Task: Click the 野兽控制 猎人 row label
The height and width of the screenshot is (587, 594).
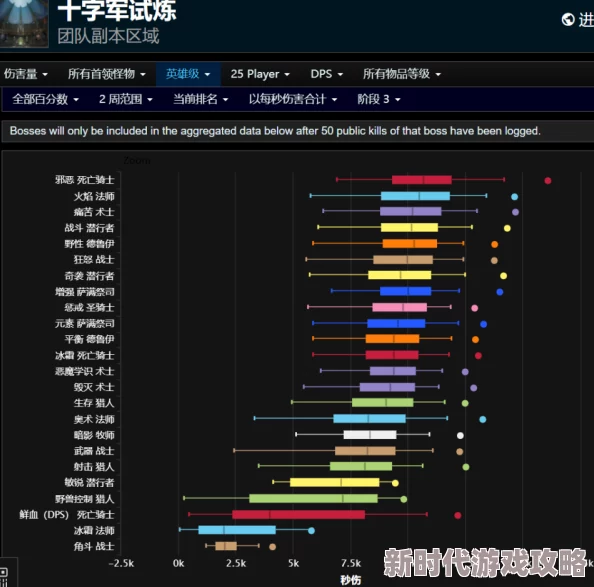Action: point(84,499)
